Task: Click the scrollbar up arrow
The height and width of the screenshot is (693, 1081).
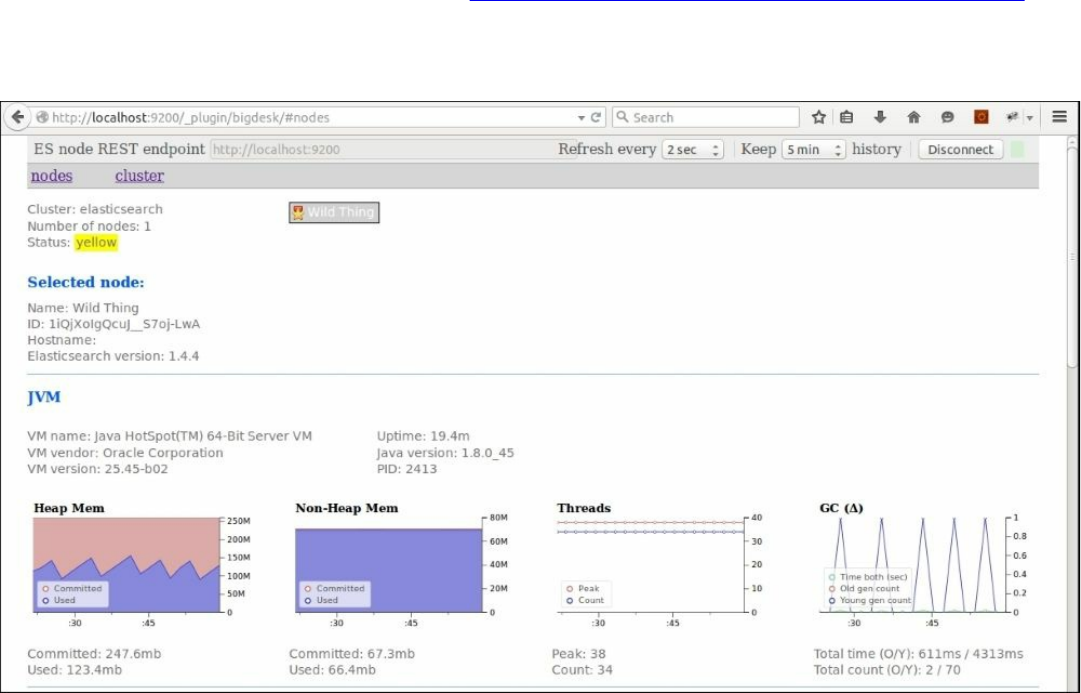Action: pos(1072,141)
